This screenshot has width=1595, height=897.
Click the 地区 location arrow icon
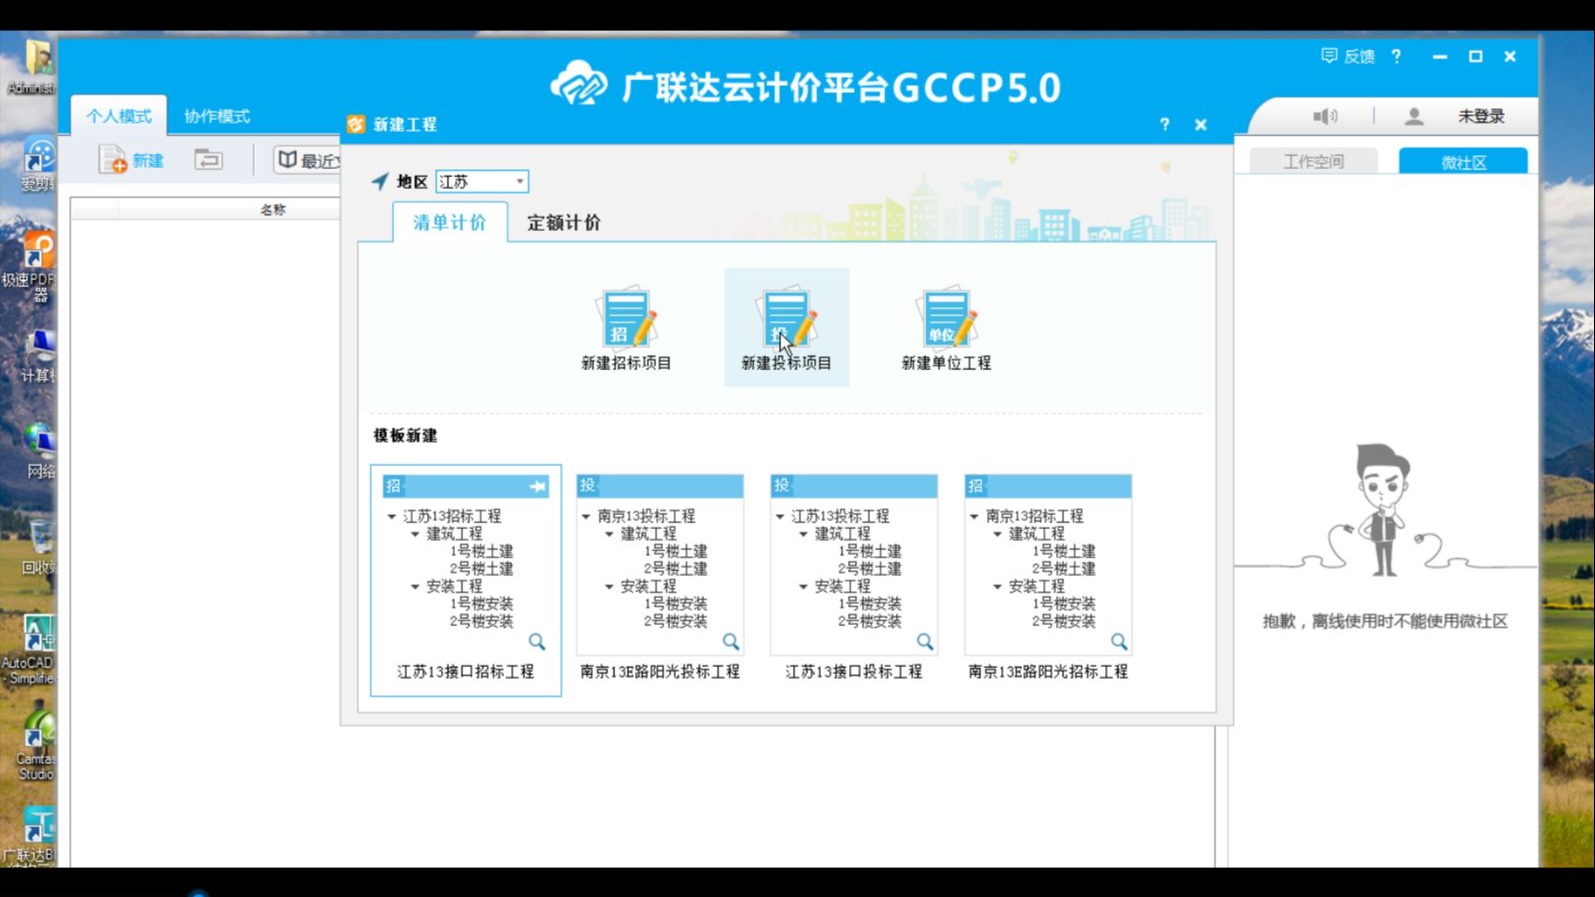[380, 182]
